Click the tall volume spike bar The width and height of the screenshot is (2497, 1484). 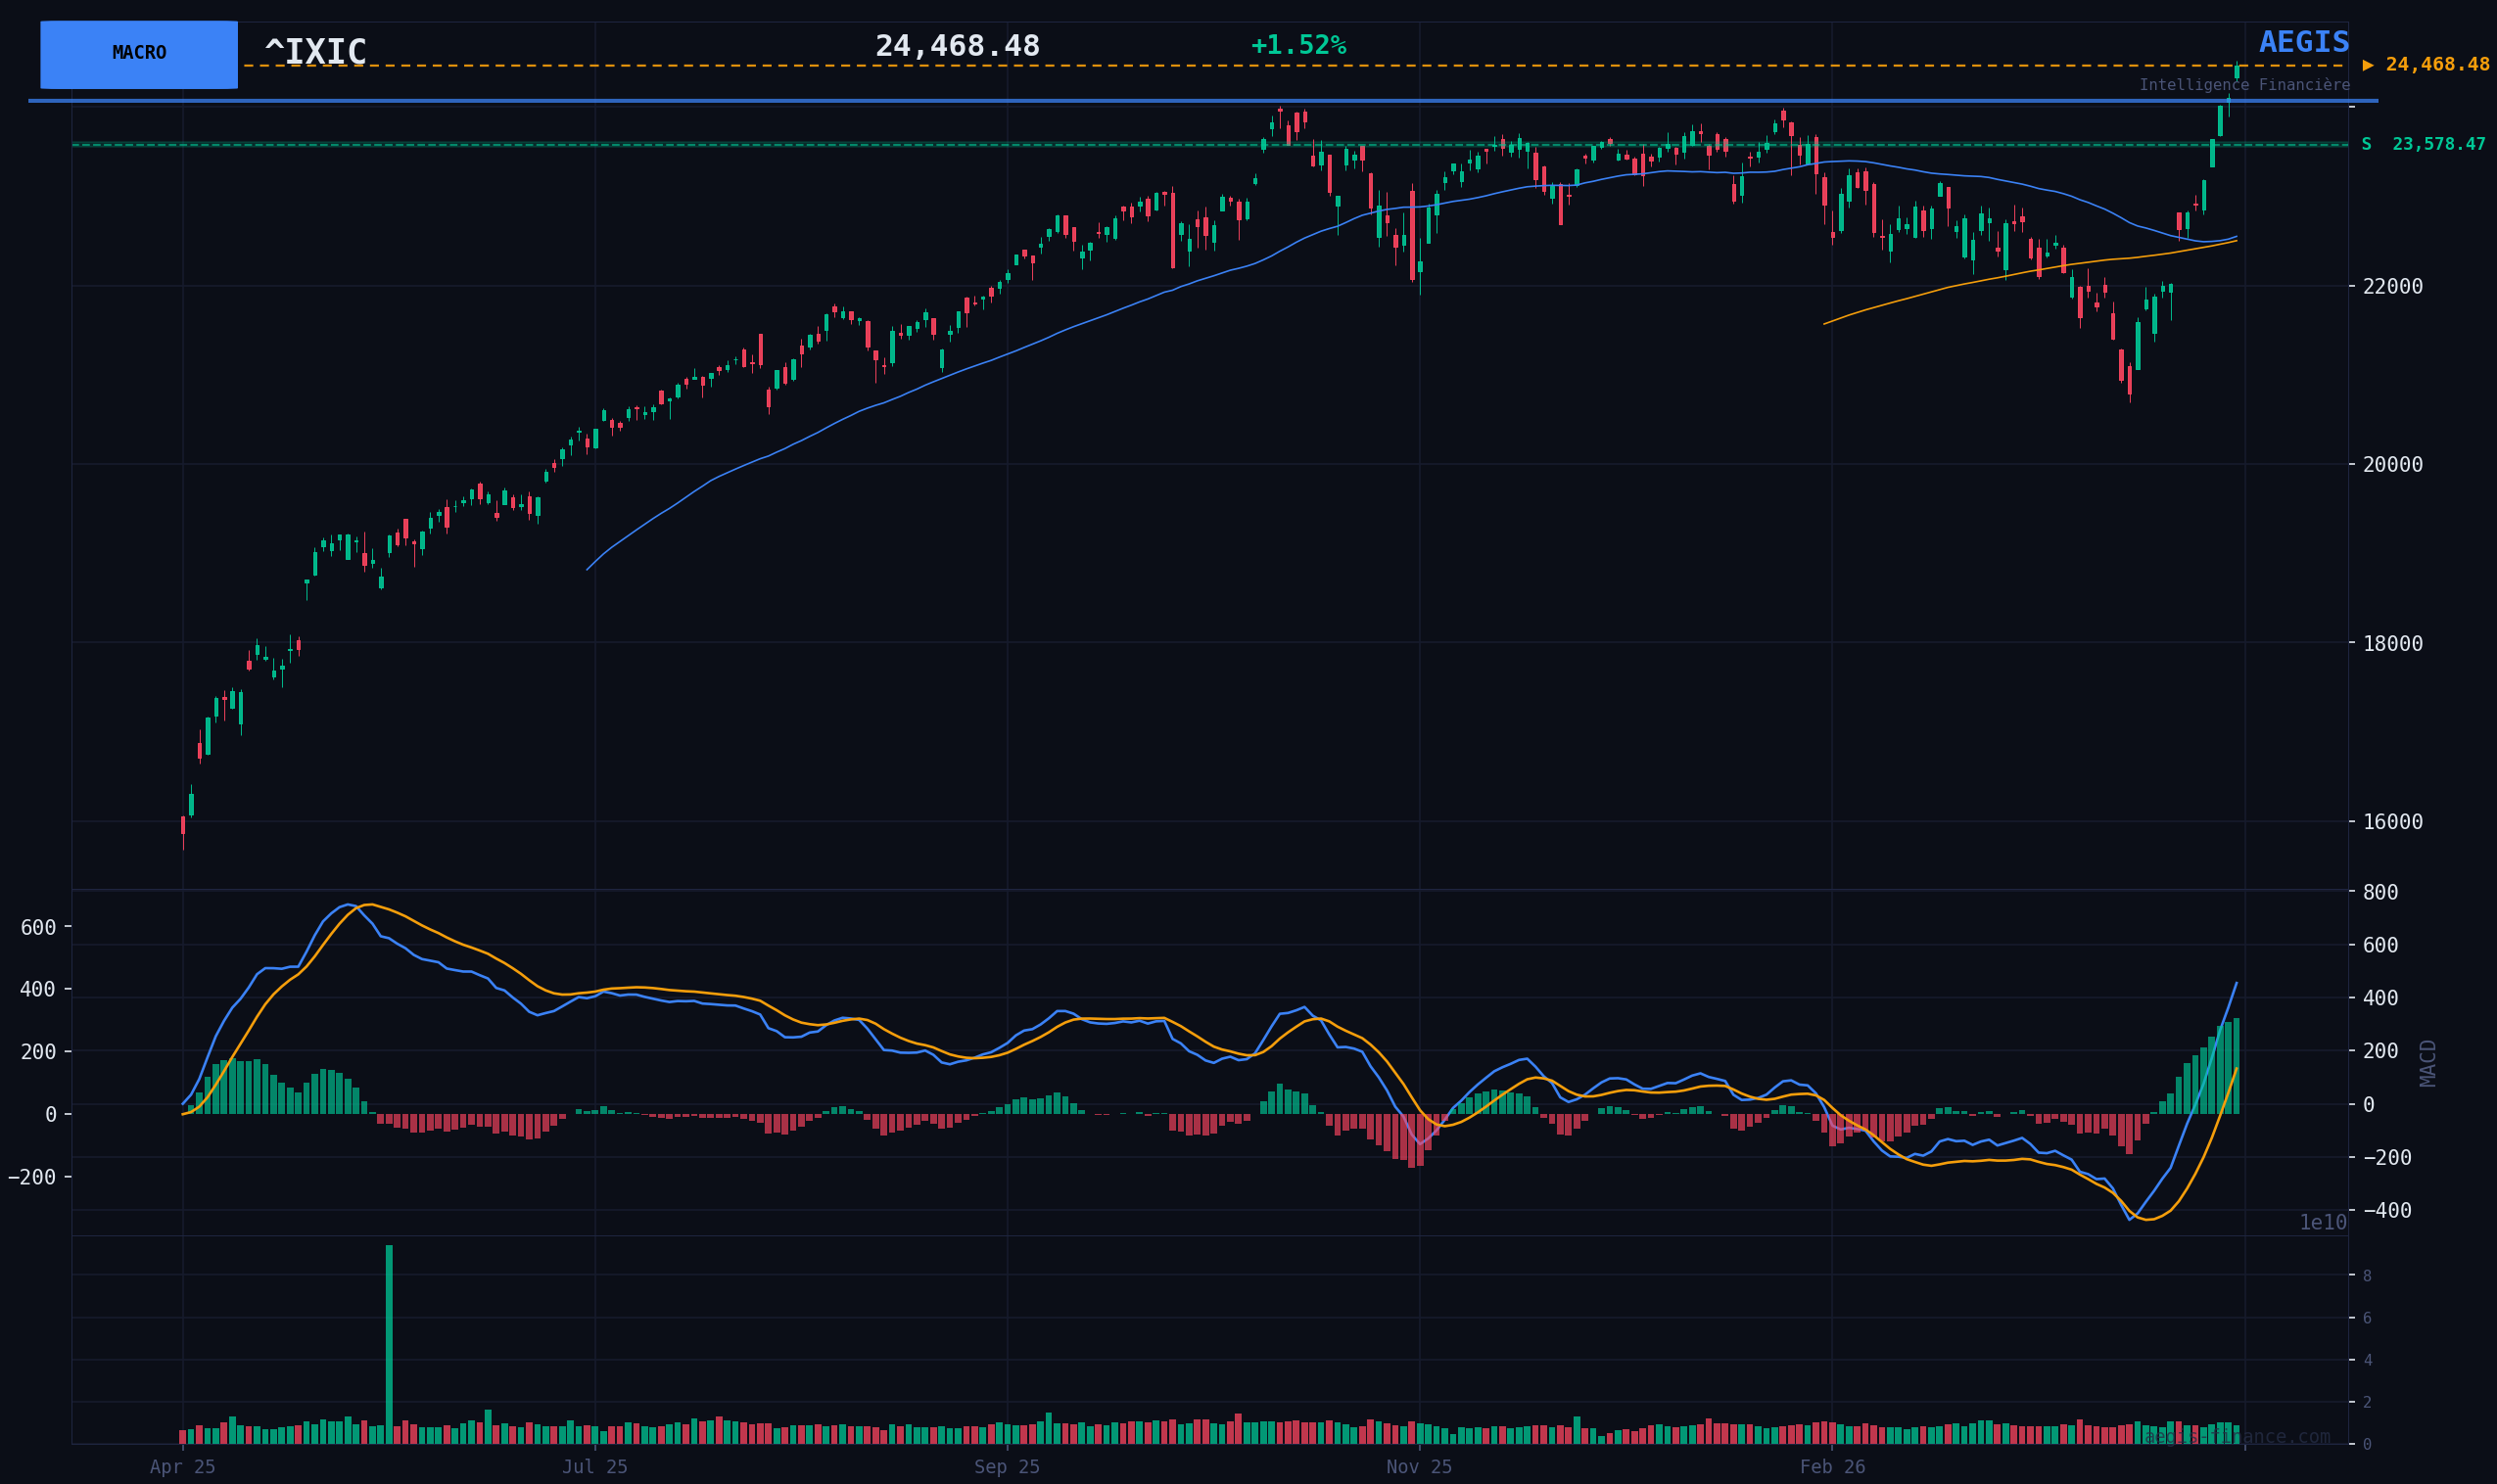tap(389, 1342)
